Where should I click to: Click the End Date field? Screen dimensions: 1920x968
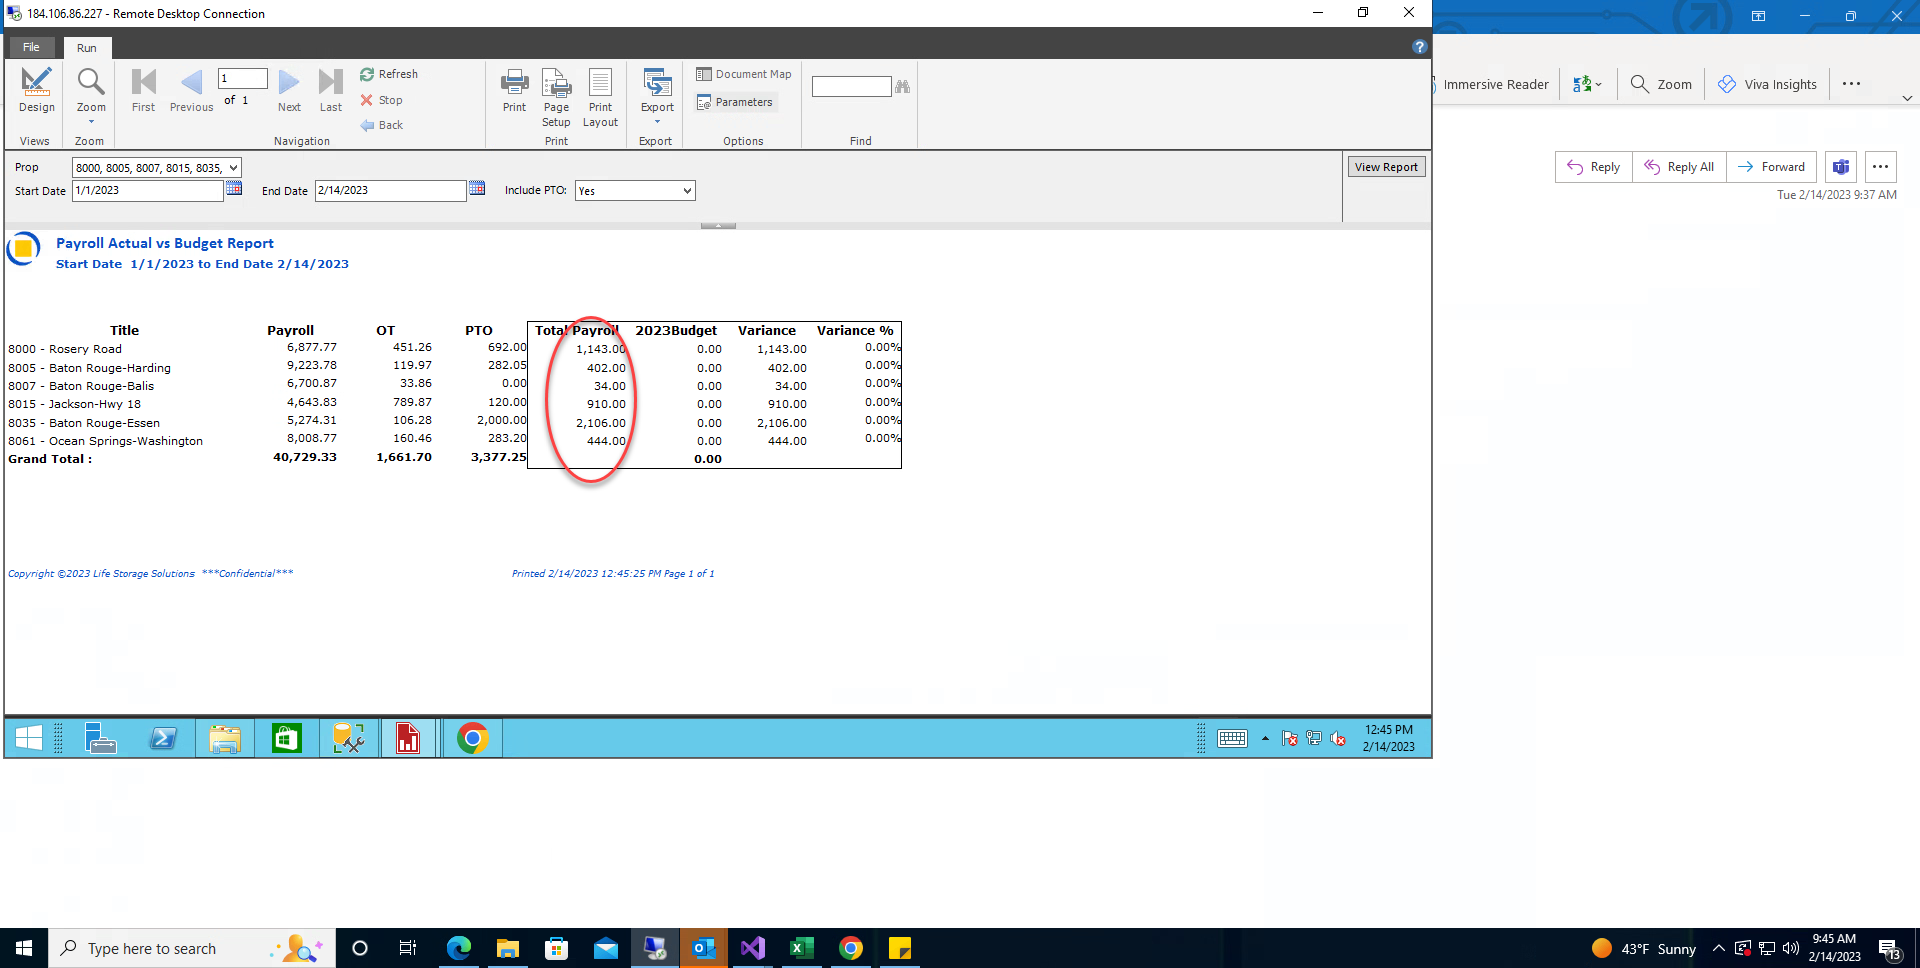pyautogui.click(x=390, y=190)
